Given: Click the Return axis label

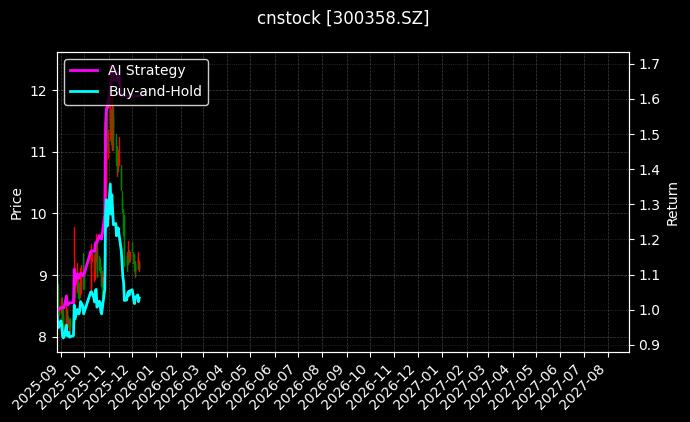Looking at the screenshot, I should [672, 203].
